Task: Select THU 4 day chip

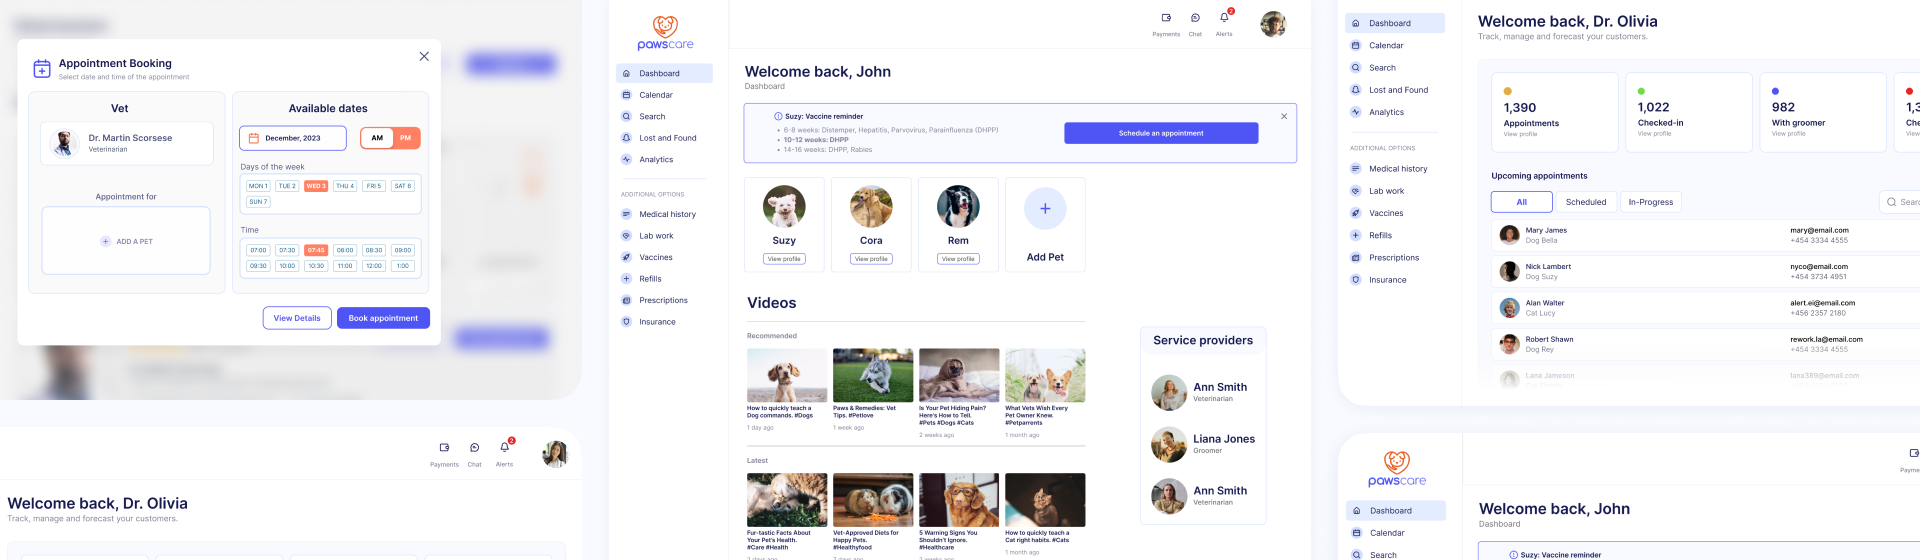Action: pos(345,186)
